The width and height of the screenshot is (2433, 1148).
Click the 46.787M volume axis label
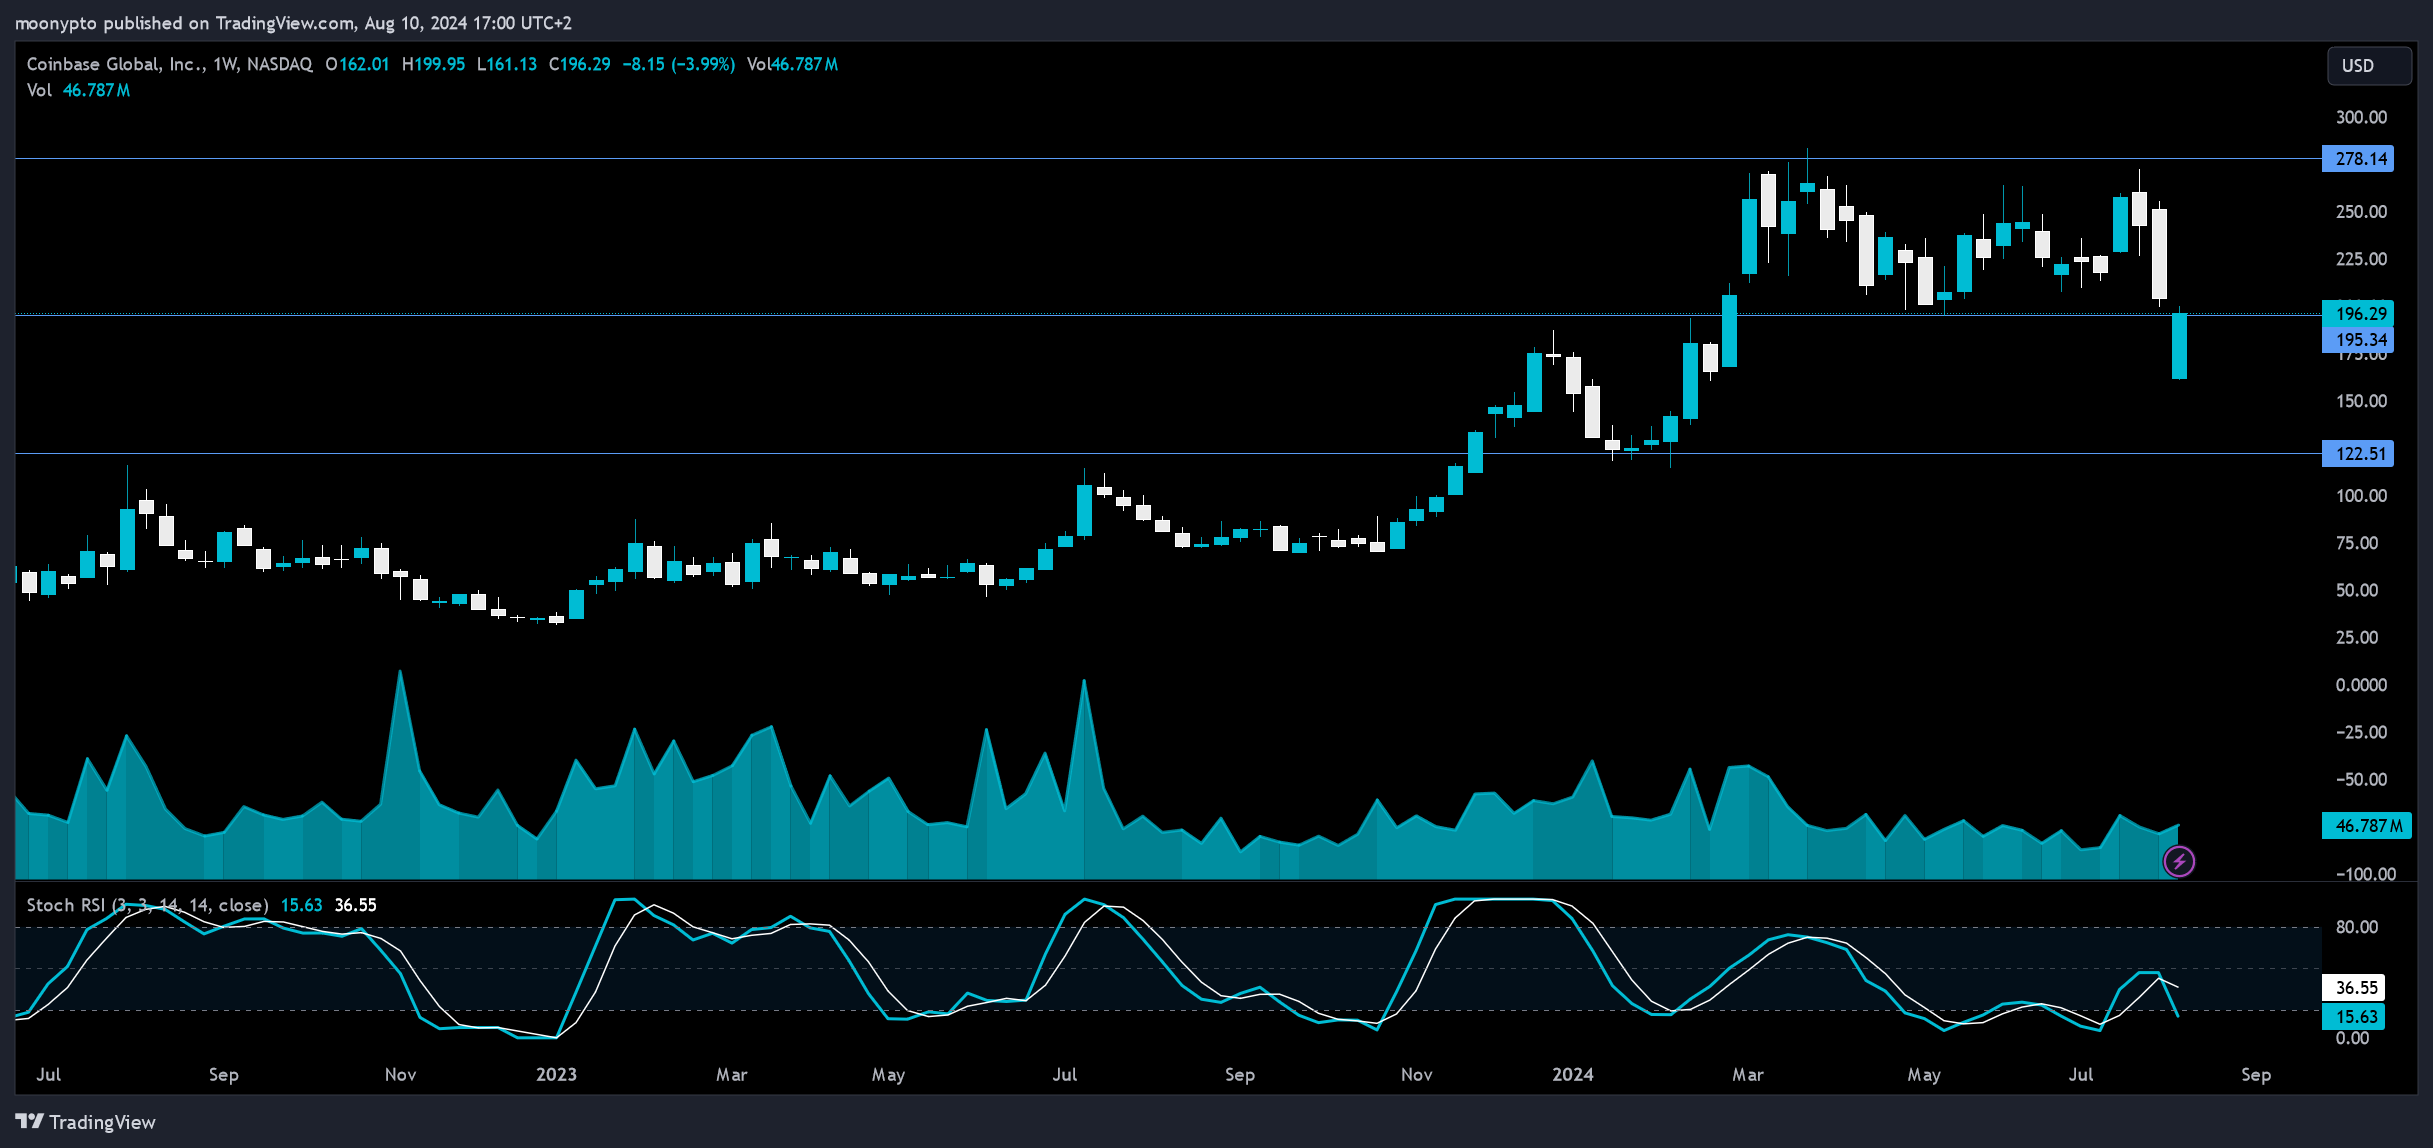pos(2366,826)
